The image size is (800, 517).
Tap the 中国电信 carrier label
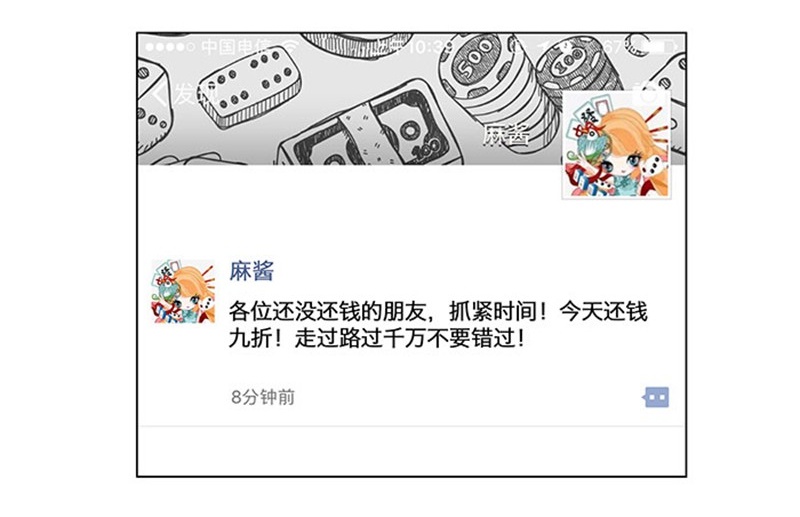tap(236, 47)
